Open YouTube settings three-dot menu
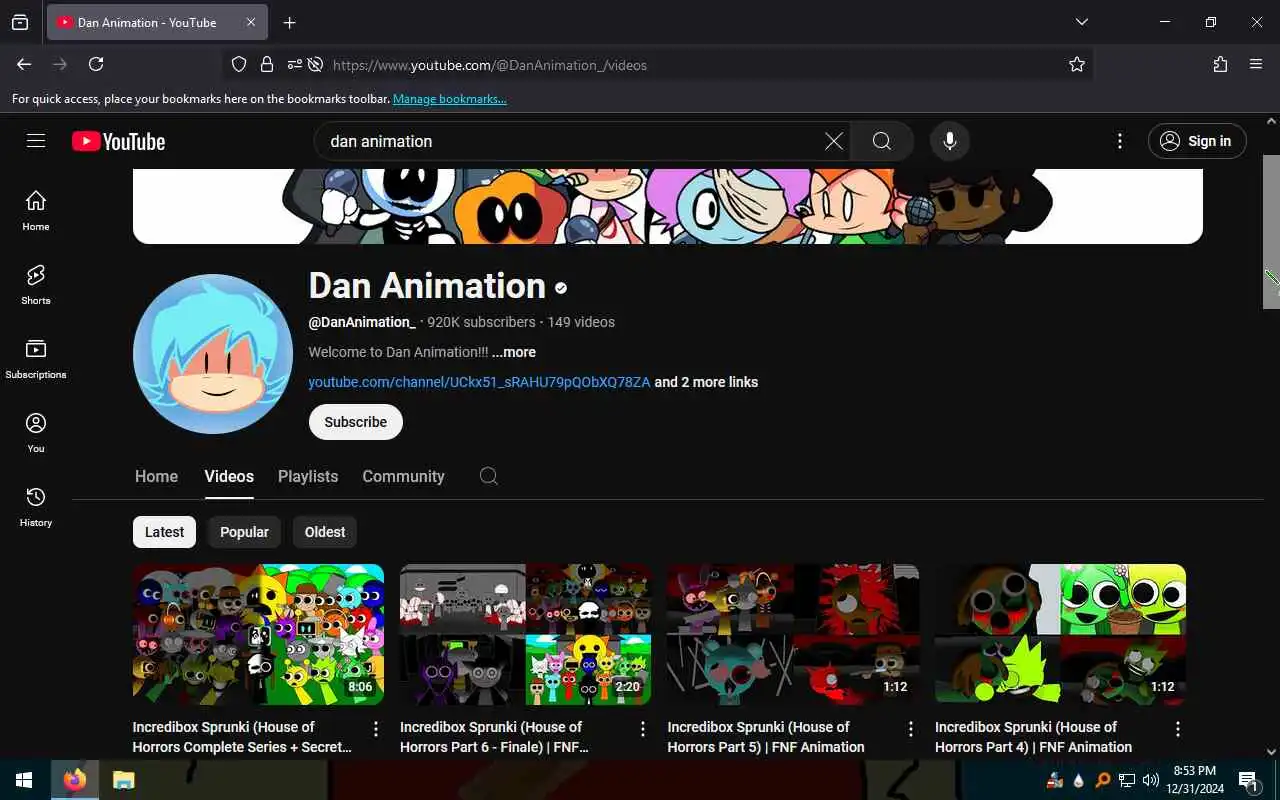 [1120, 141]
